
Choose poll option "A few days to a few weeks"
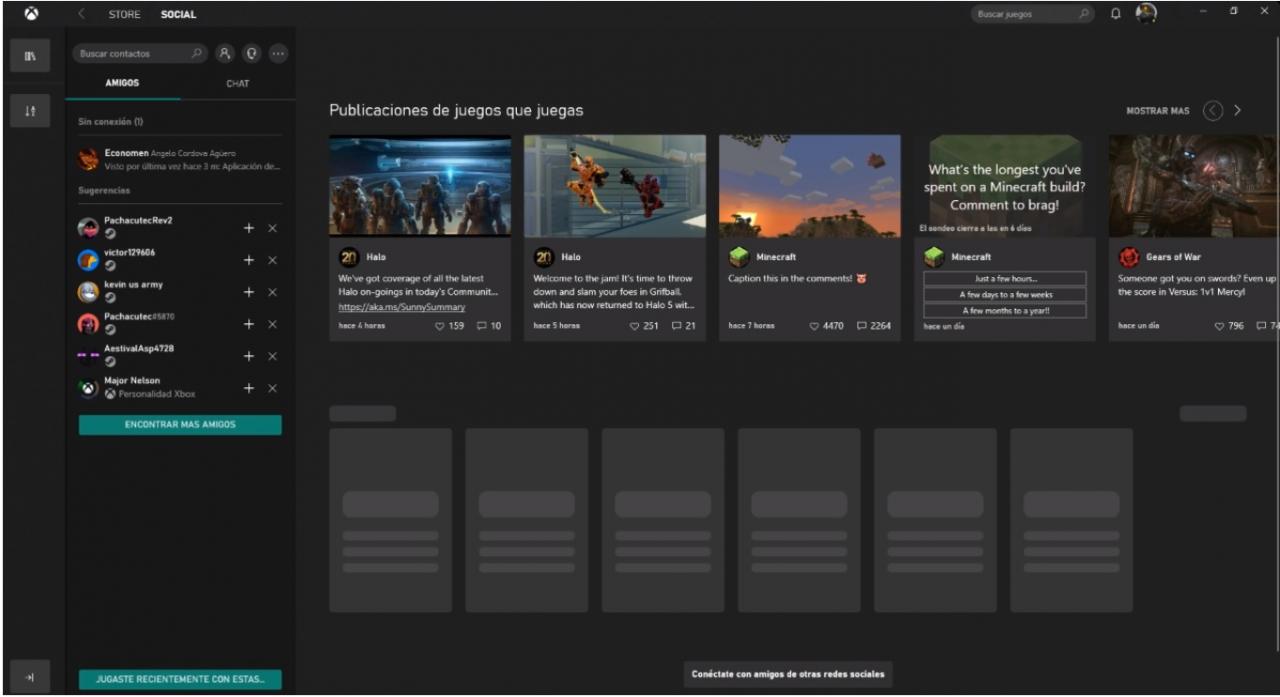tap(1005, 295)
